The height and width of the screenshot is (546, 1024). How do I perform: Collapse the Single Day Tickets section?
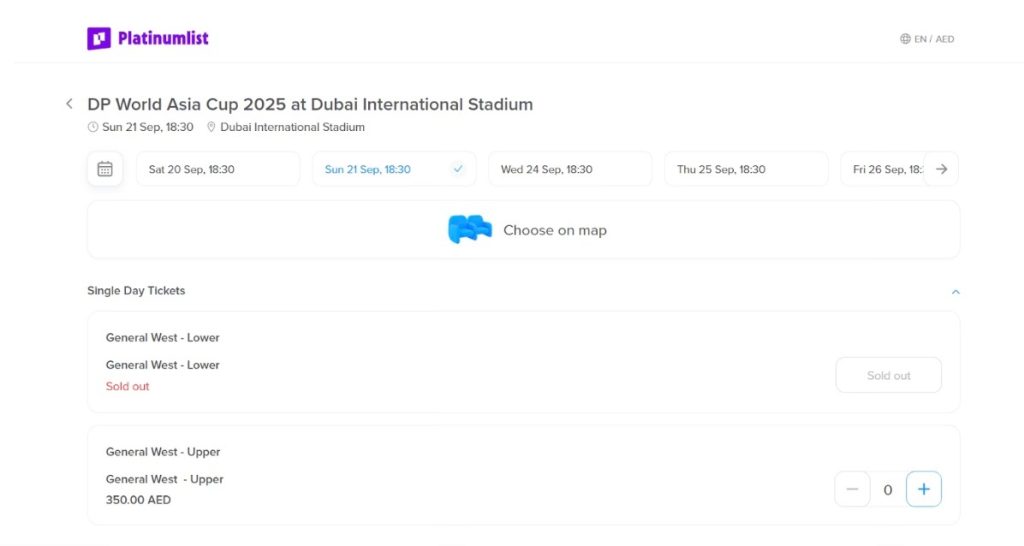955,291
